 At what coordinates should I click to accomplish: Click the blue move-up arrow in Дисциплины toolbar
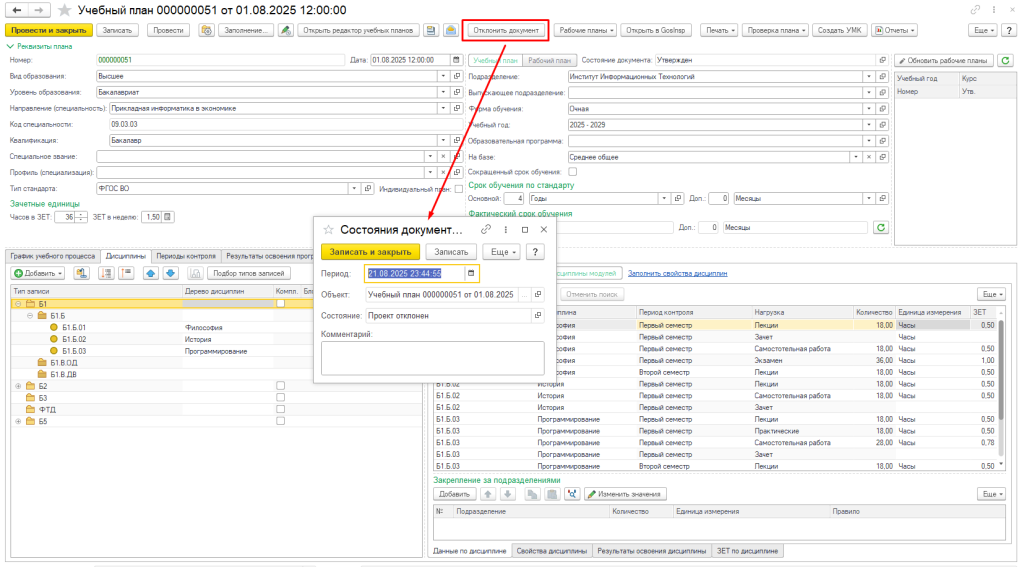coord(149,273)
